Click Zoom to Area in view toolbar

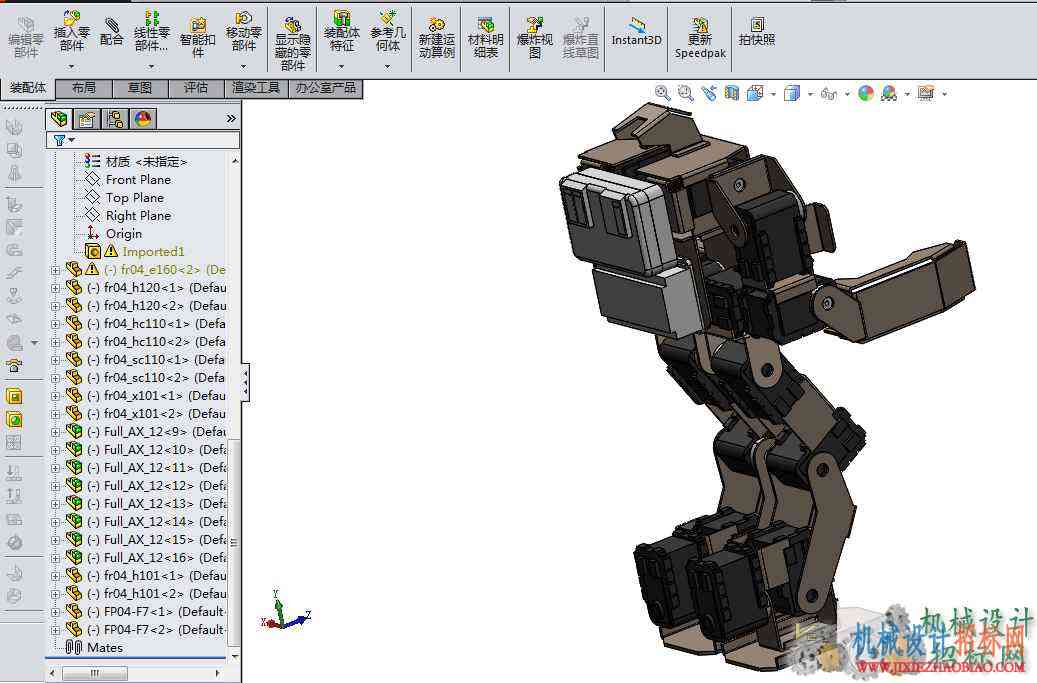tap(685, 93)
